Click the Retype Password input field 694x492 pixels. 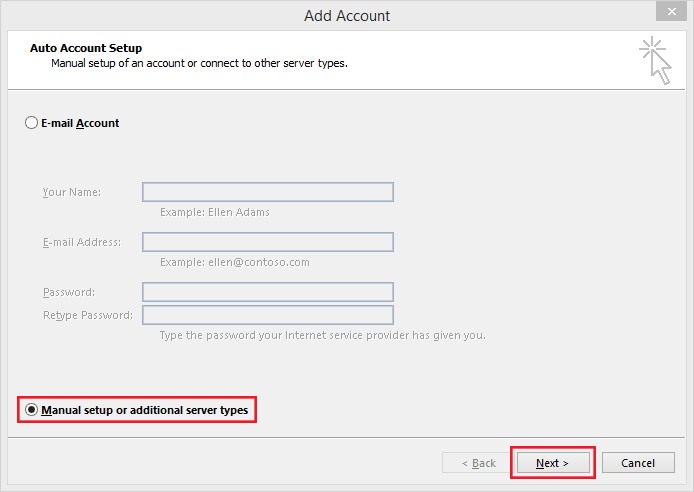[x=268, y=315]
